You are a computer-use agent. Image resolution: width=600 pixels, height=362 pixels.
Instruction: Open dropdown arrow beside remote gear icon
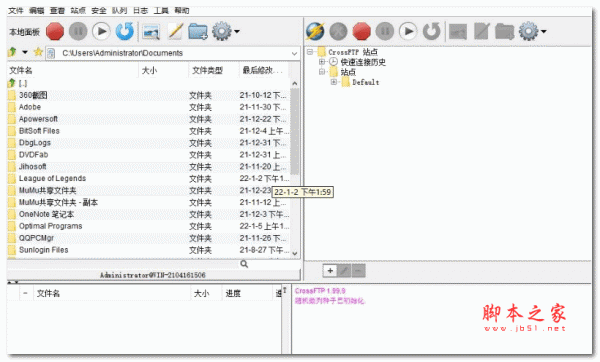tap(544, 31)
